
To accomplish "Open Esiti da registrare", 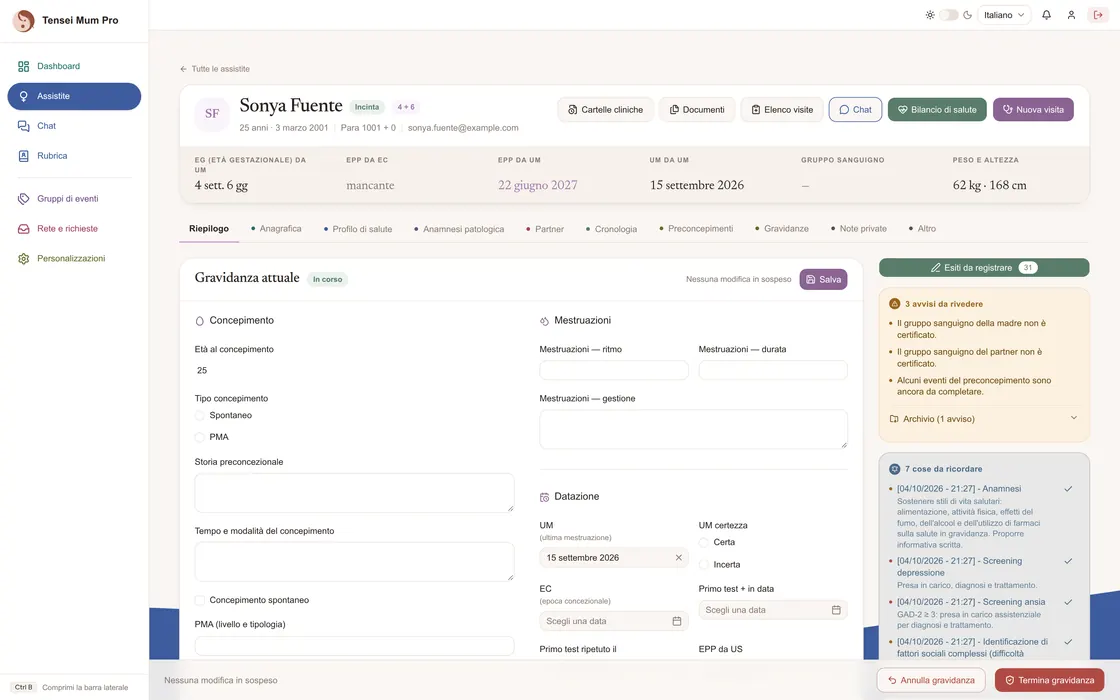I will coord(984,268).
